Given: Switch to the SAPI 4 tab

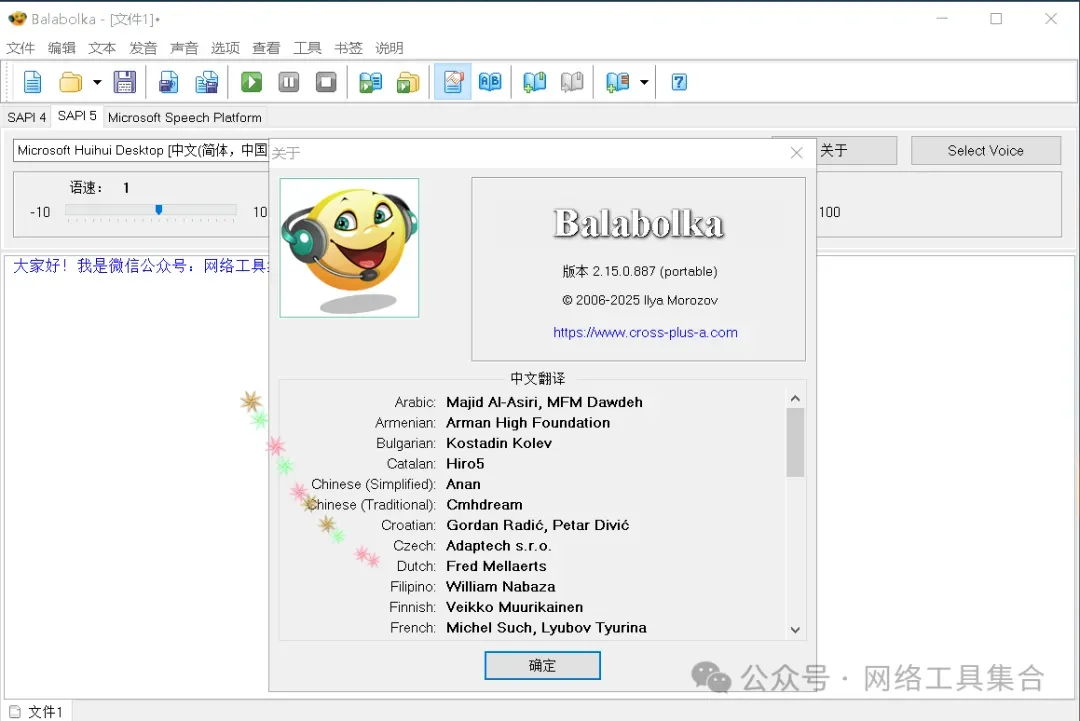Looking at the screenshot, I should tap(26, 118).
